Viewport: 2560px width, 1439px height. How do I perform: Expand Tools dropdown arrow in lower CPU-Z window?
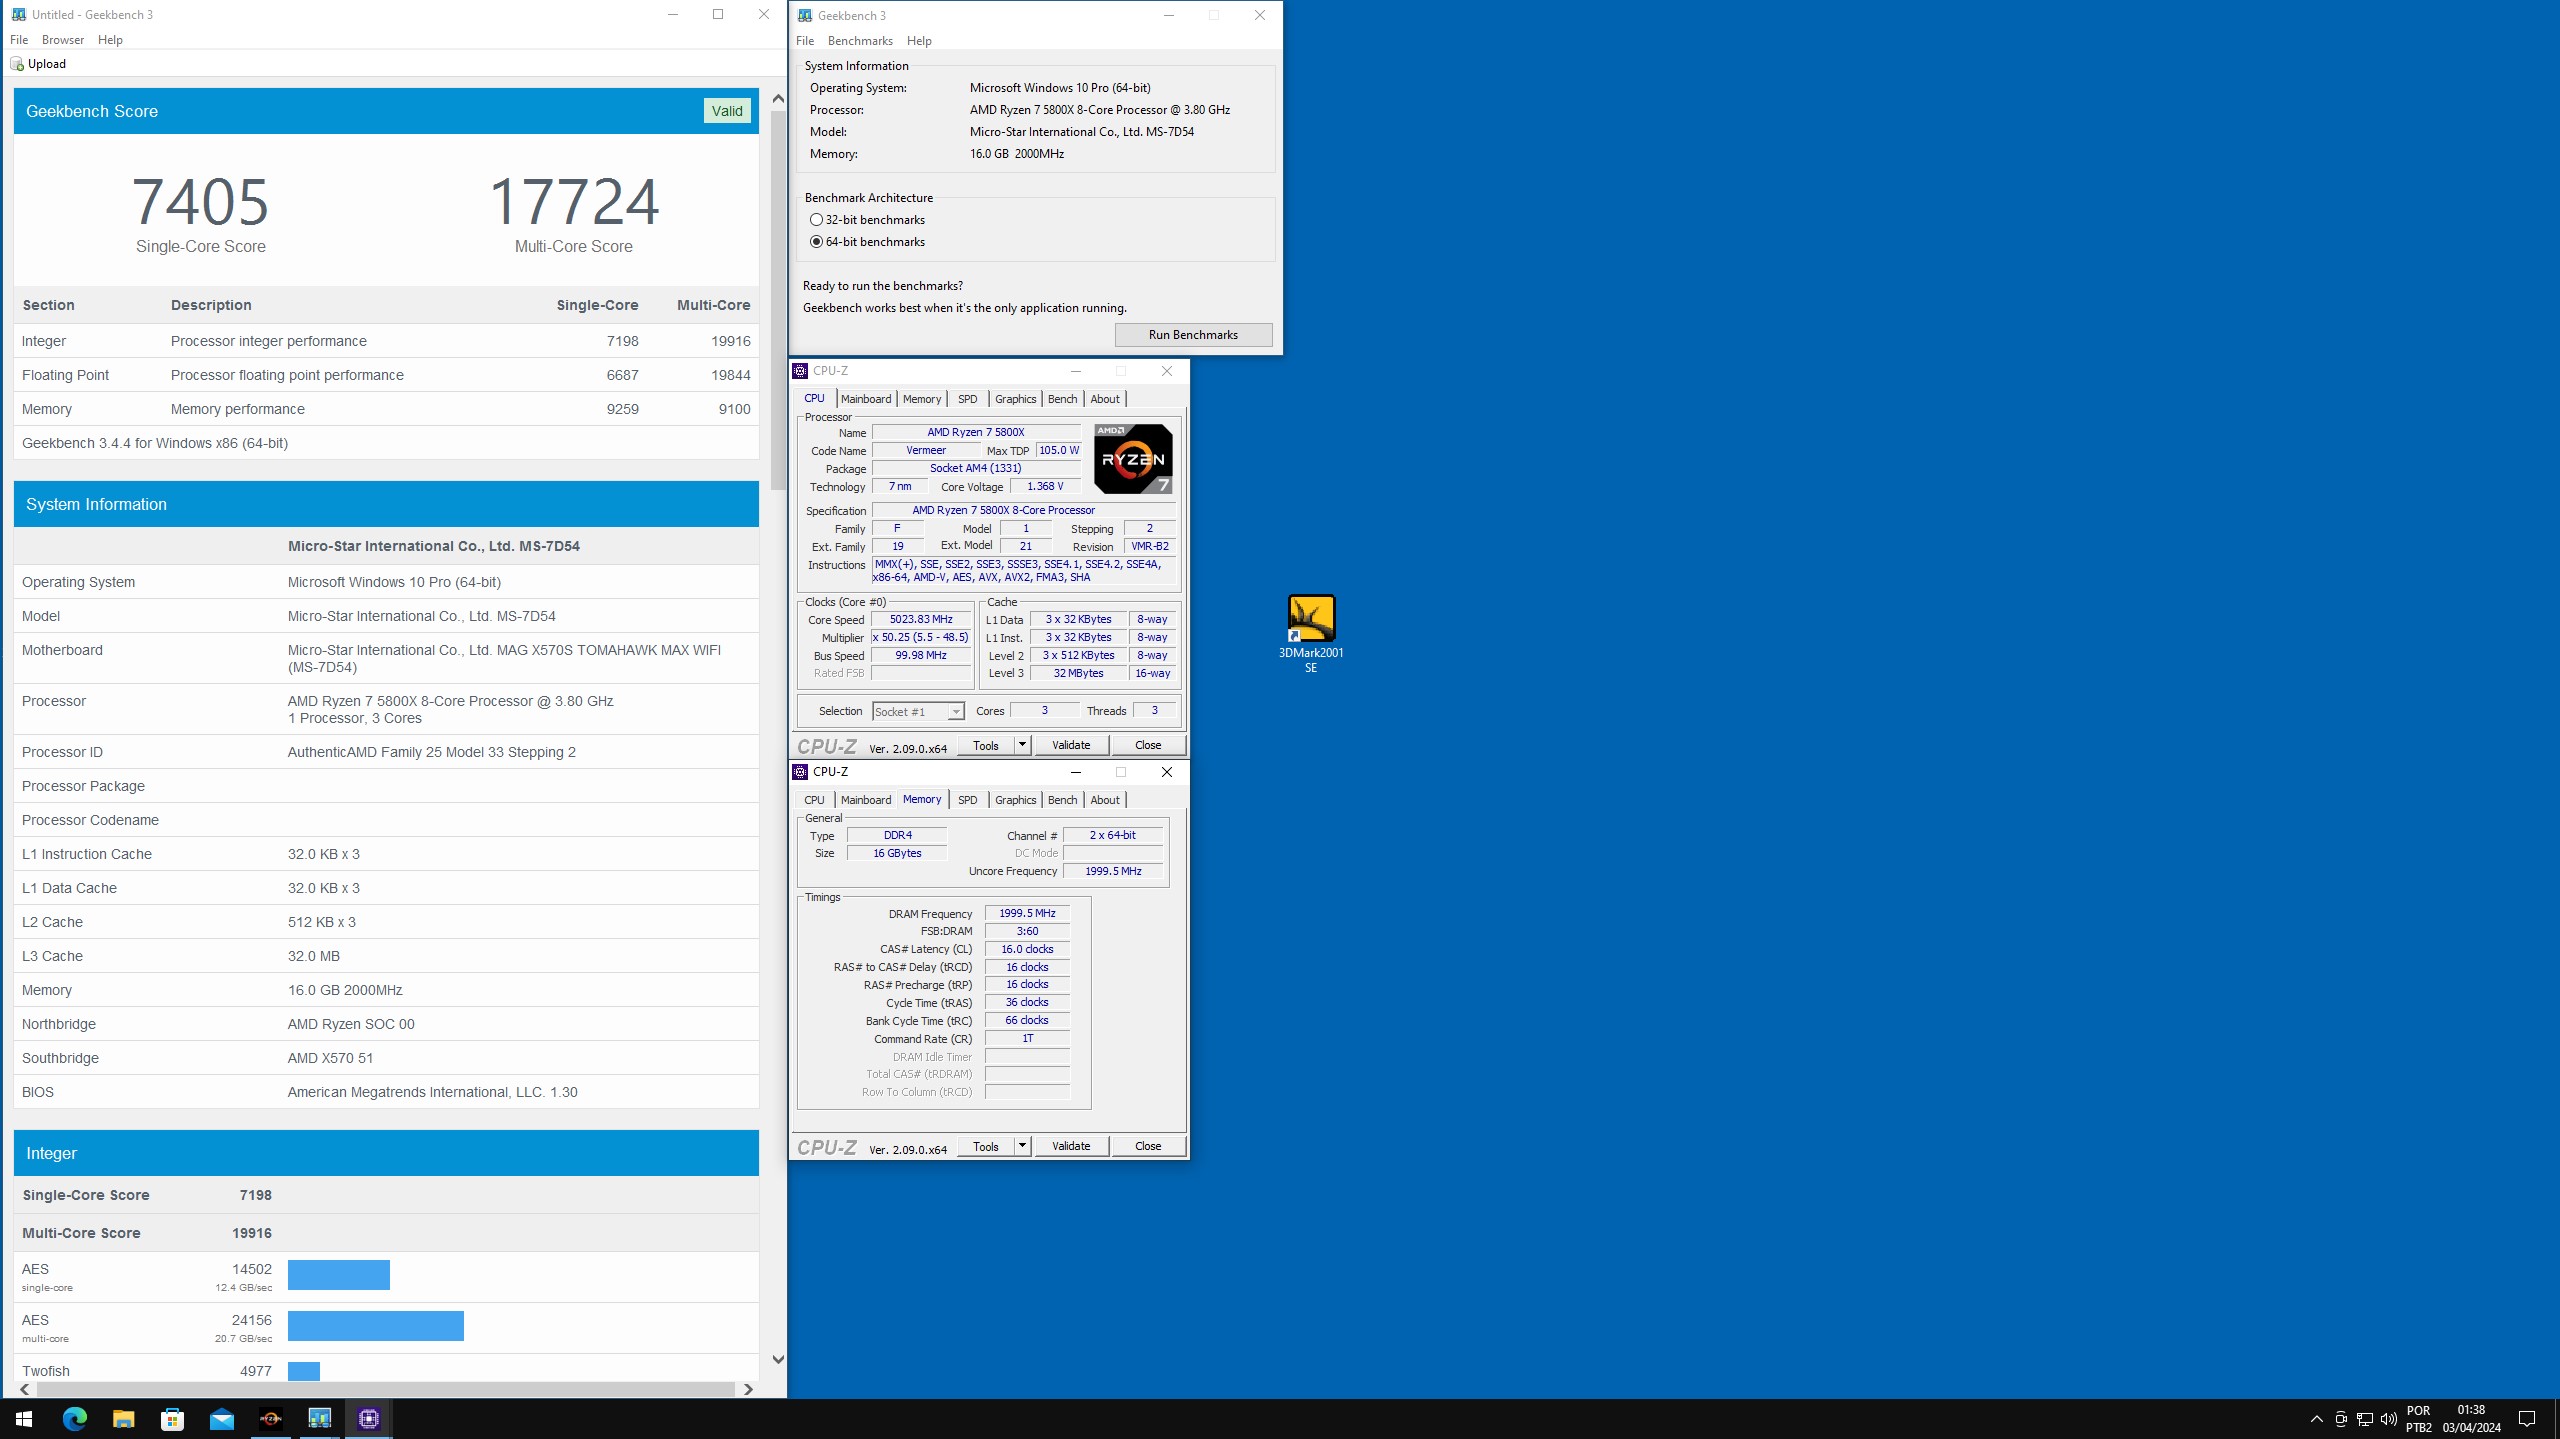pyautogui.click(x=1022, y=1146)
